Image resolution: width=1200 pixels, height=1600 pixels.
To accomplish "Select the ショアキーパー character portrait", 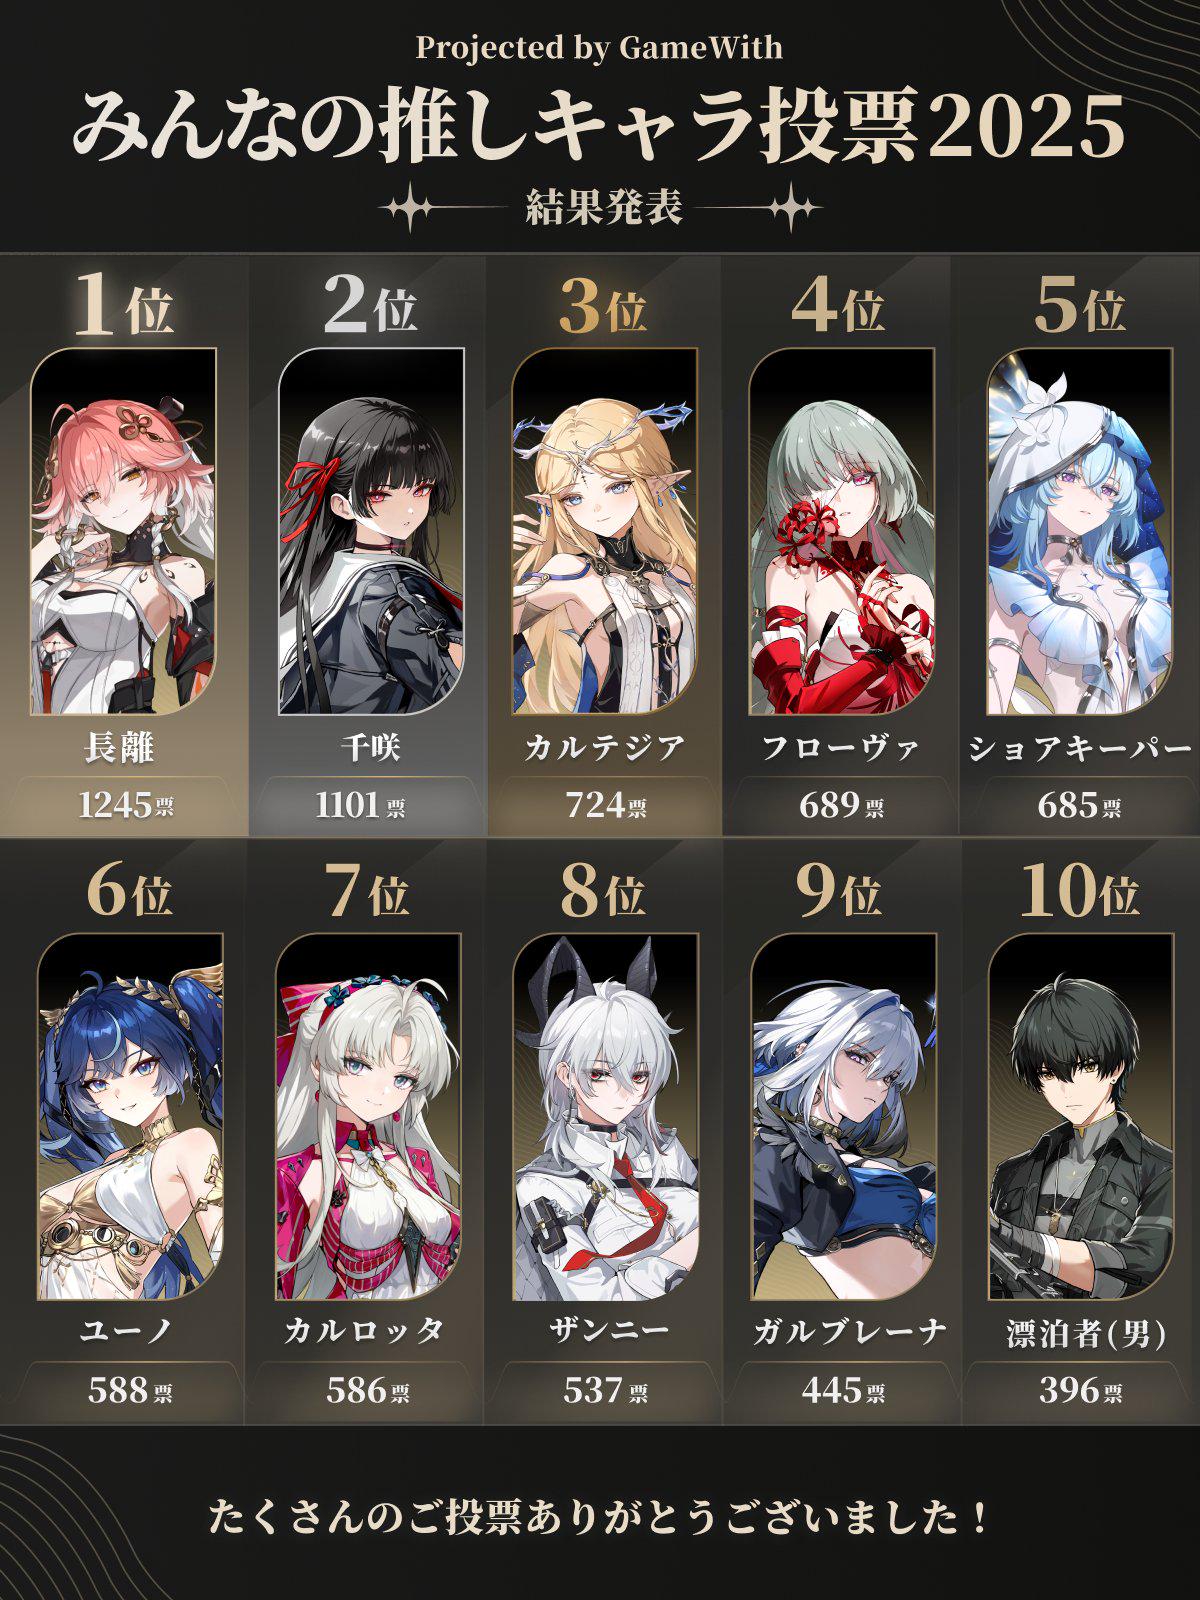I will coord(1079,531).
